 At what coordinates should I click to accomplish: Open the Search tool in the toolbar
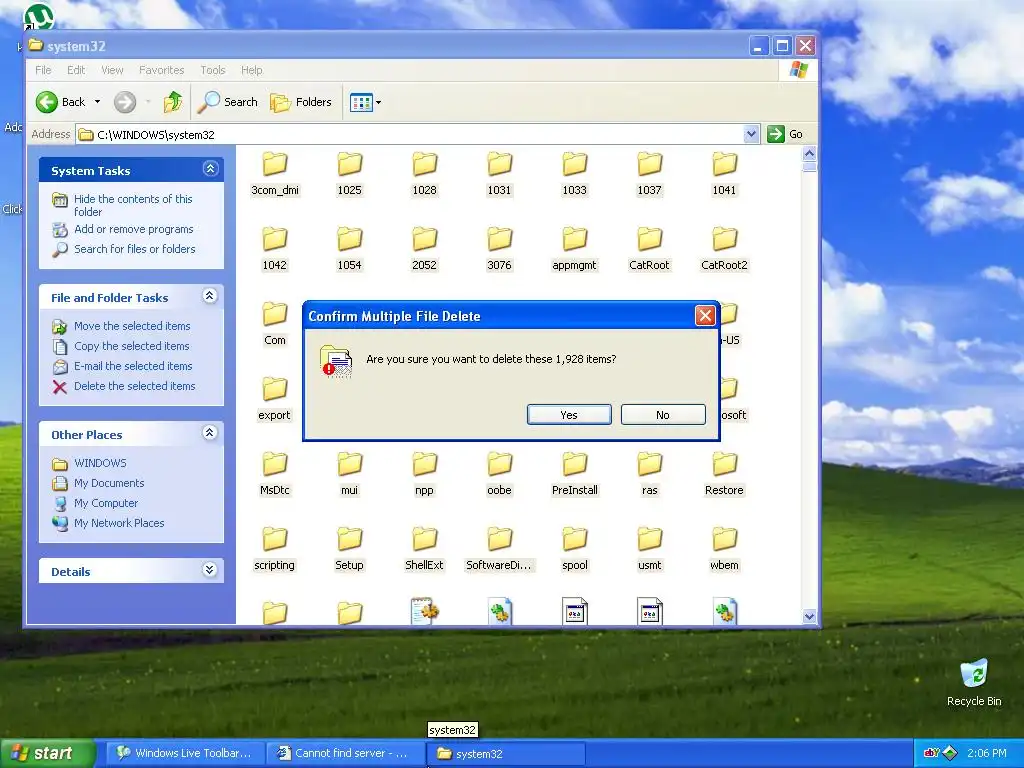pos(227,102)
